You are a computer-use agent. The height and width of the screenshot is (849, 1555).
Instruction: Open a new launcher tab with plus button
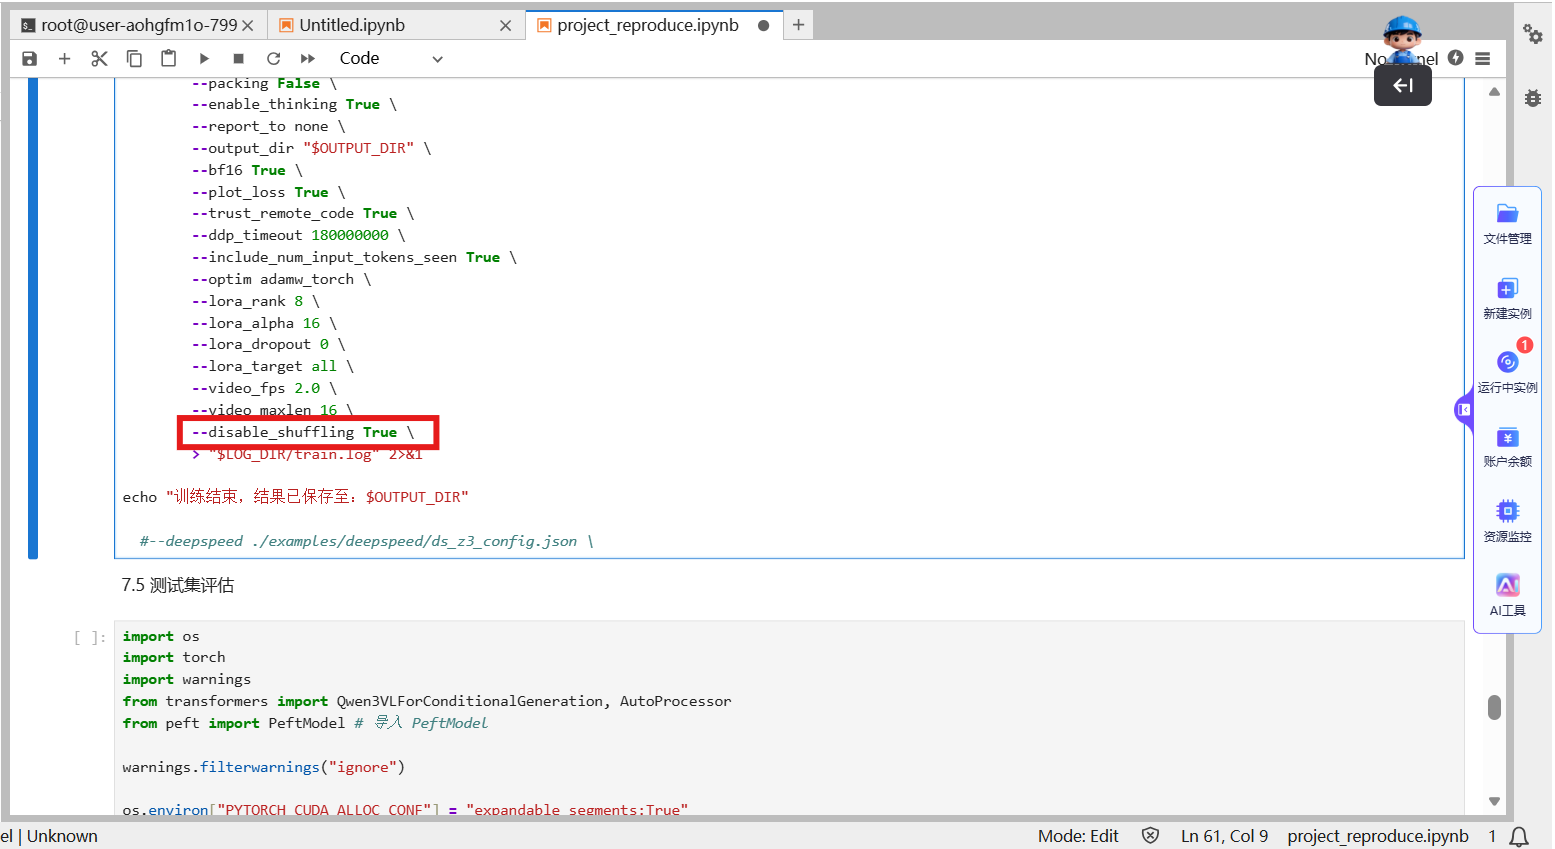[798, 25]
